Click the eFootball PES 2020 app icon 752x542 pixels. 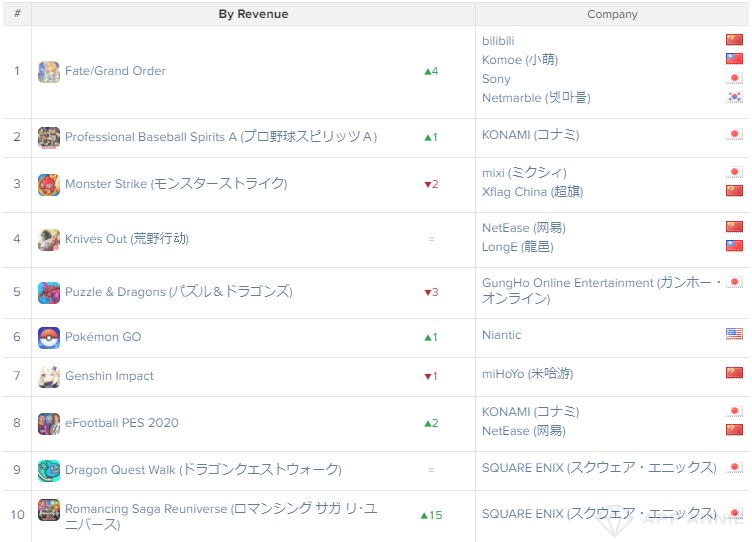pos(49,424)
